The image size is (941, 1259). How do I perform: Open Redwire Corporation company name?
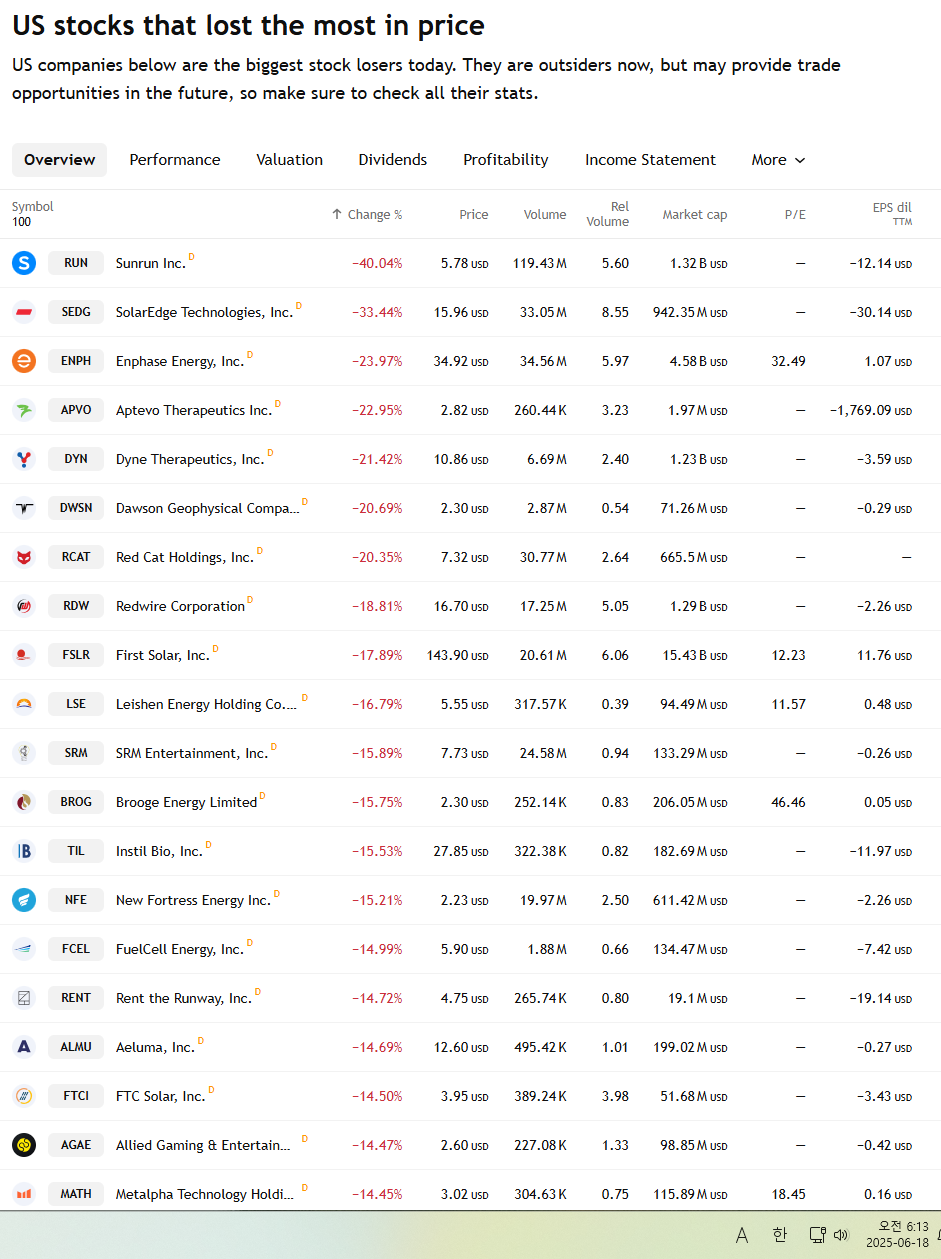(180, 607)
